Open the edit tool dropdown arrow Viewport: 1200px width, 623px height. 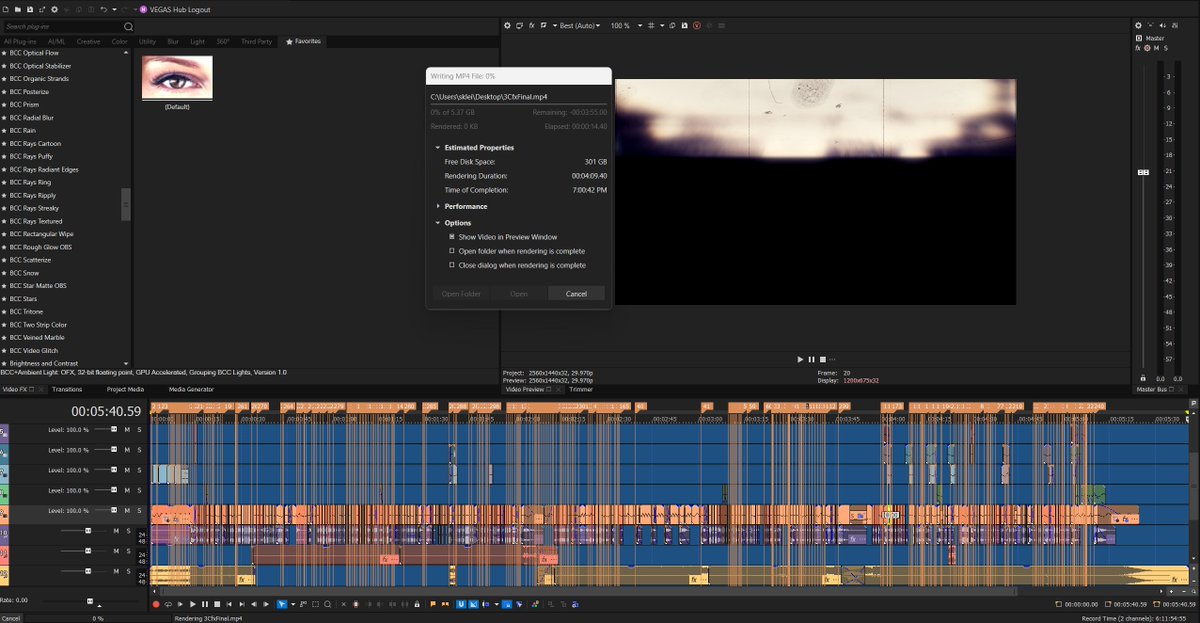click(292, 604)
